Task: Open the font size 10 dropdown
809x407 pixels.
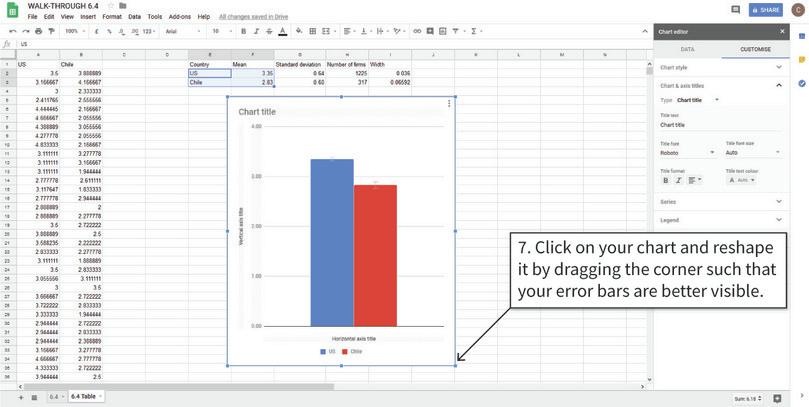Action: point(221,31)
